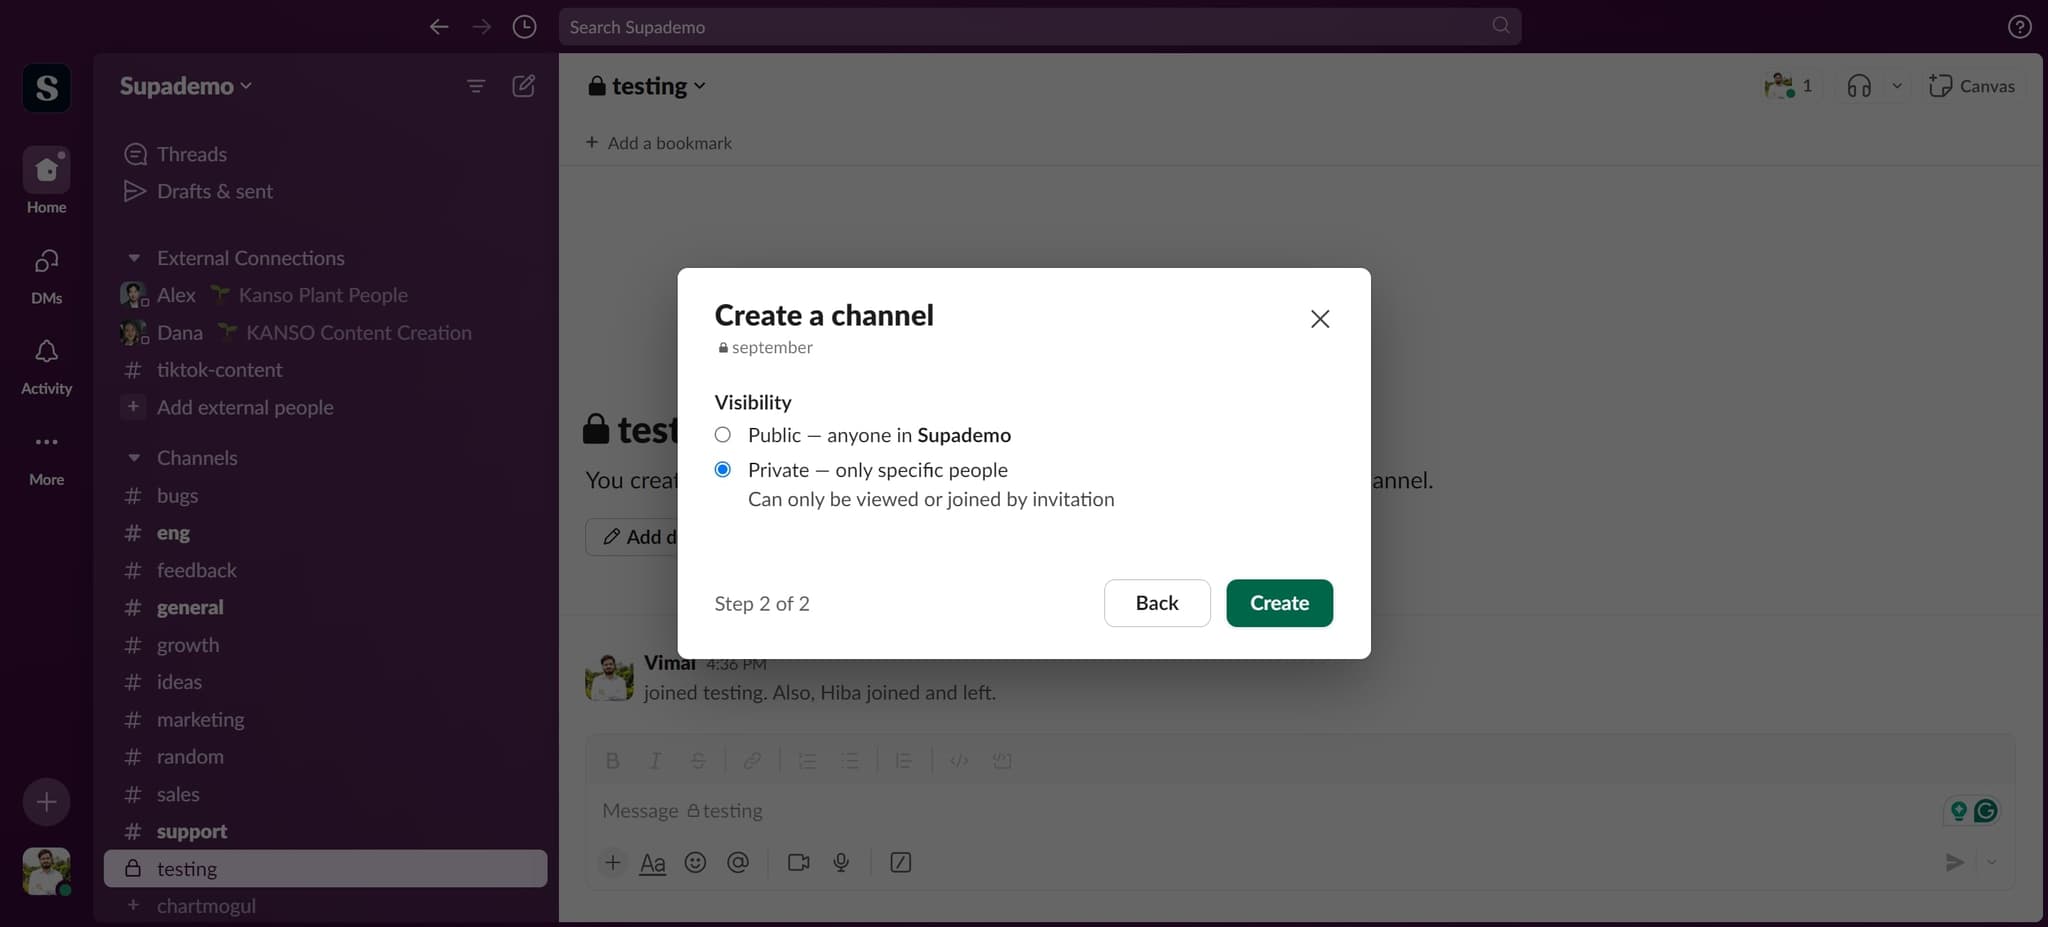Switch to the #marketing channel

pos(200,719)
